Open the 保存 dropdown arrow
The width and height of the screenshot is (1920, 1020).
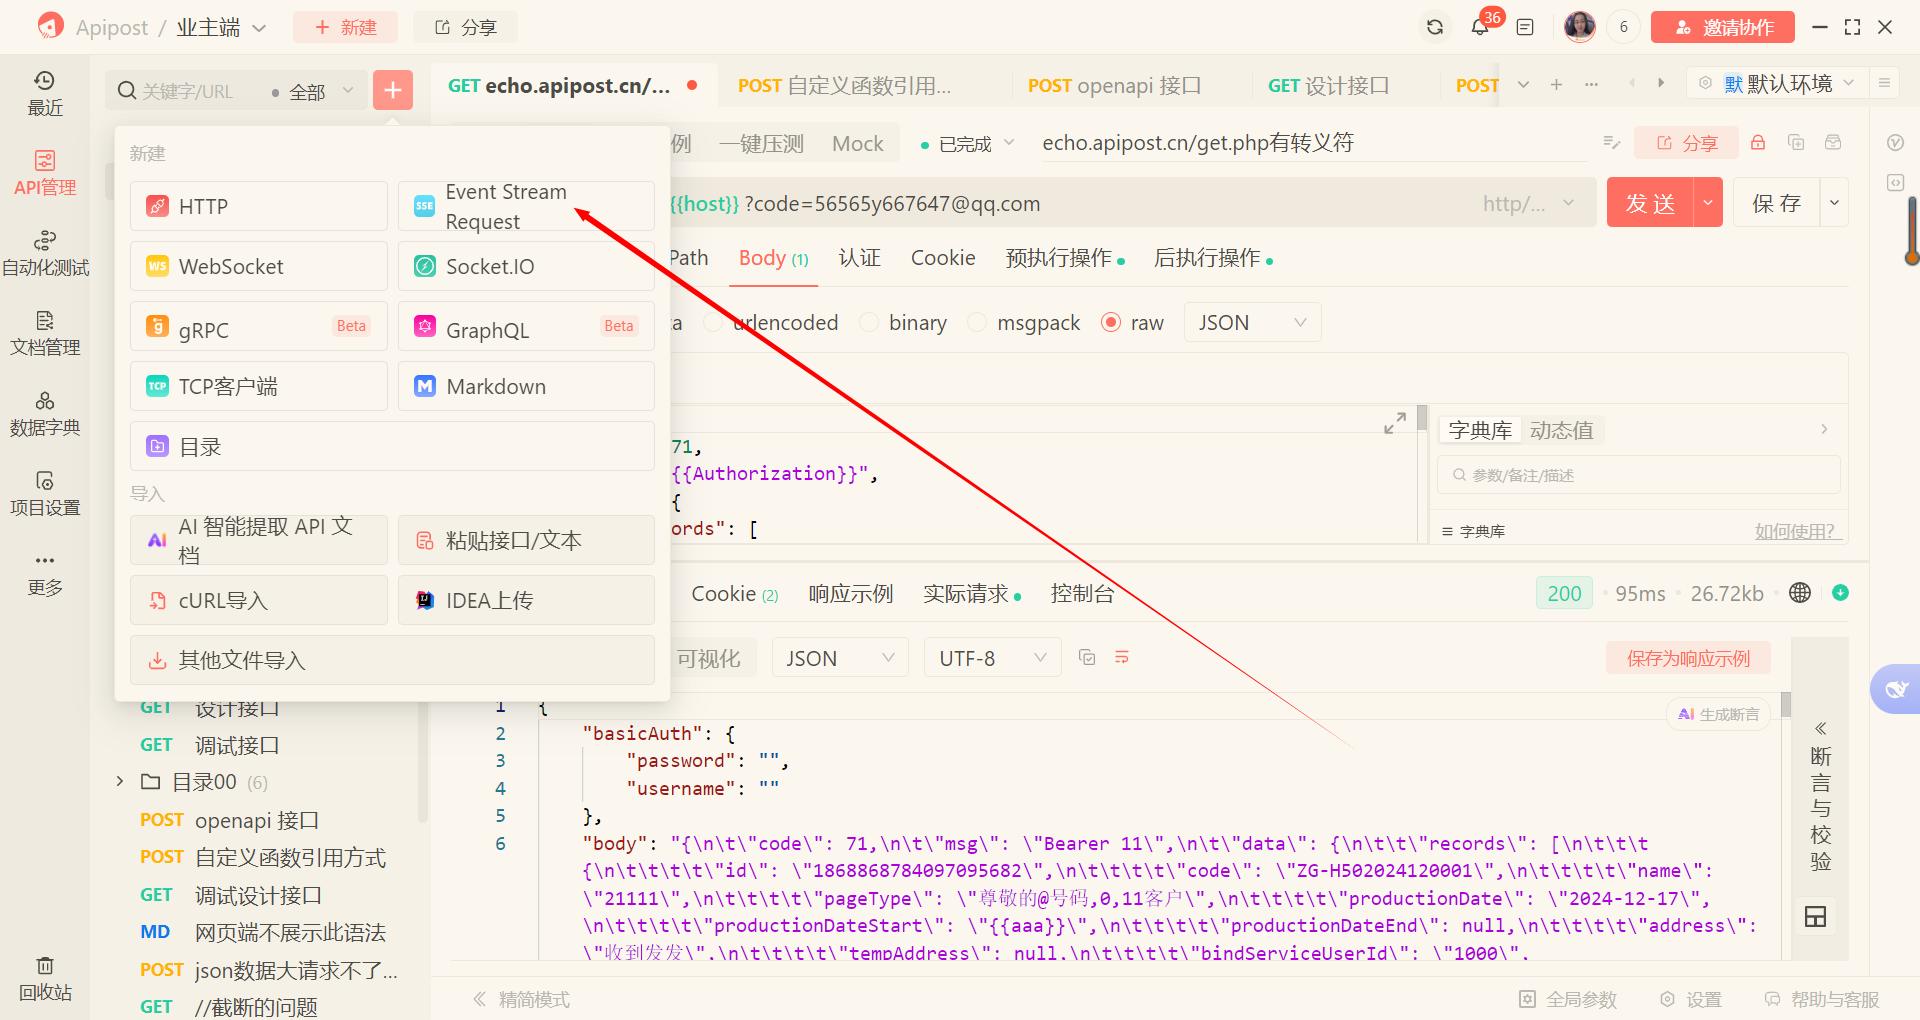(1834, 203)
